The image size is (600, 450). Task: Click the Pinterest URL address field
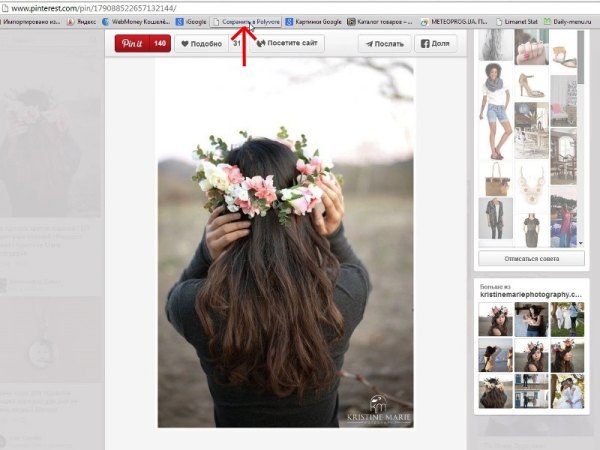pos(298,8)
